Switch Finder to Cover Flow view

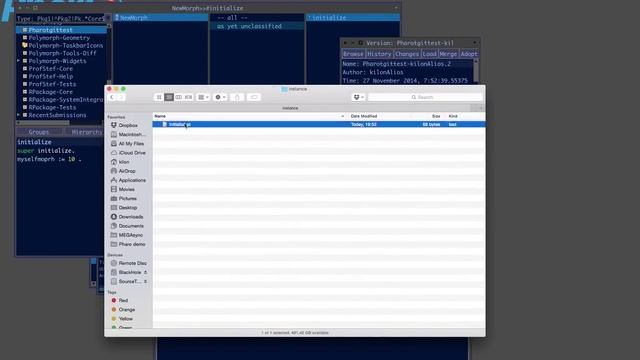(188, 97)
